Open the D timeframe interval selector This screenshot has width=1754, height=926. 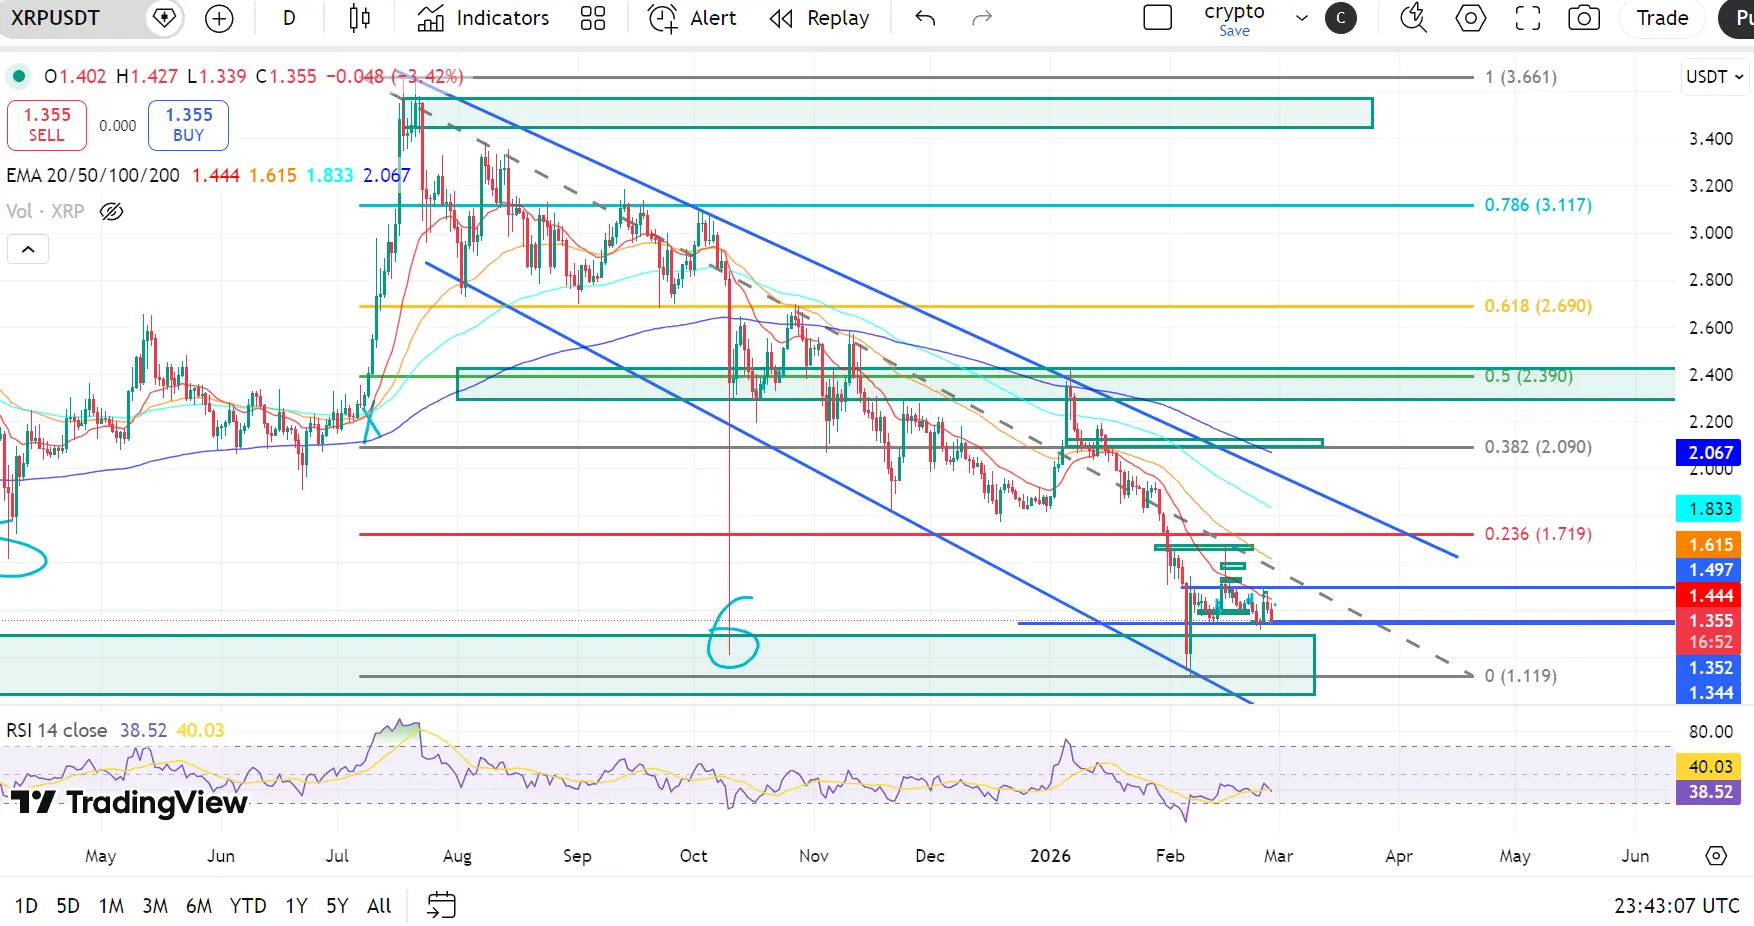coord(289,18)
